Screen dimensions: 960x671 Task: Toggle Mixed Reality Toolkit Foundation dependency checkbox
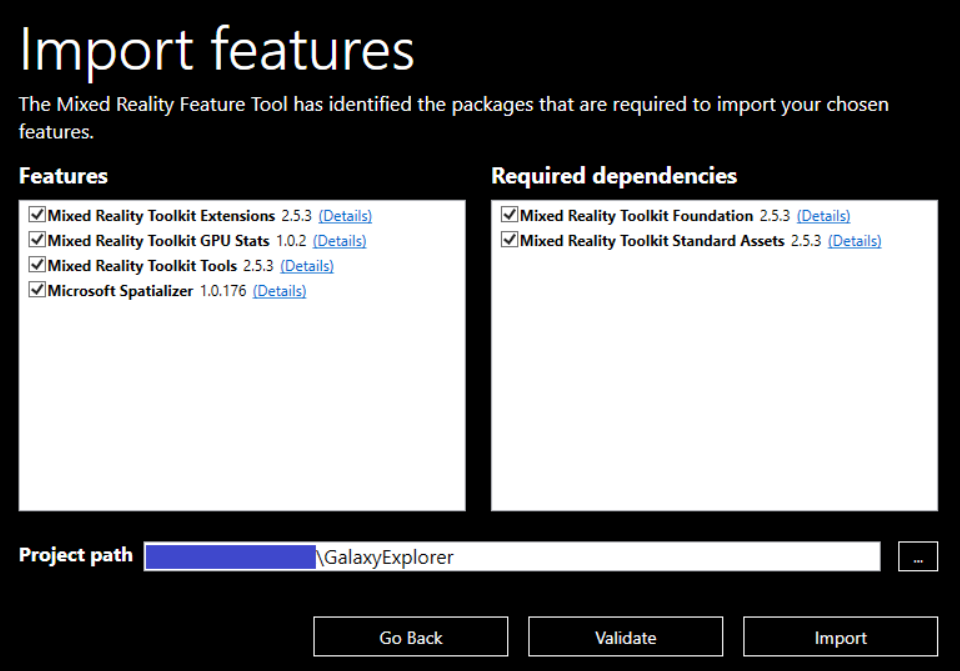coord(510,215)
